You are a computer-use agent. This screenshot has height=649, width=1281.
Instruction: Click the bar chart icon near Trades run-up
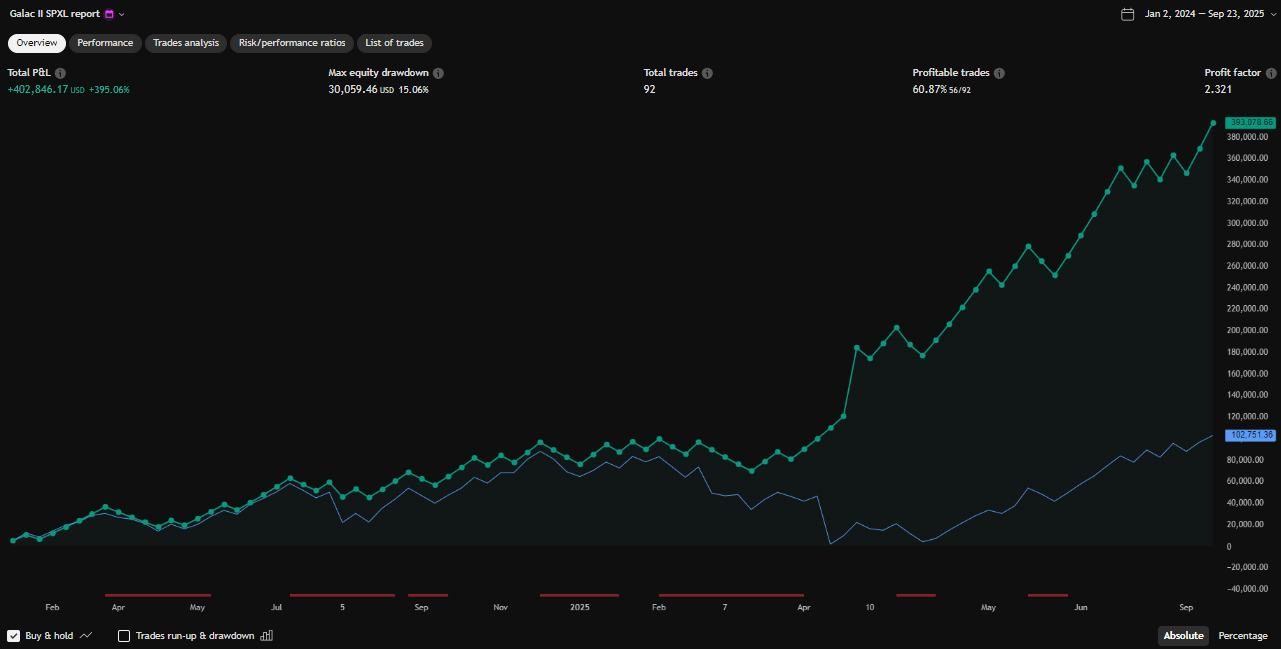tap(266, 635)
